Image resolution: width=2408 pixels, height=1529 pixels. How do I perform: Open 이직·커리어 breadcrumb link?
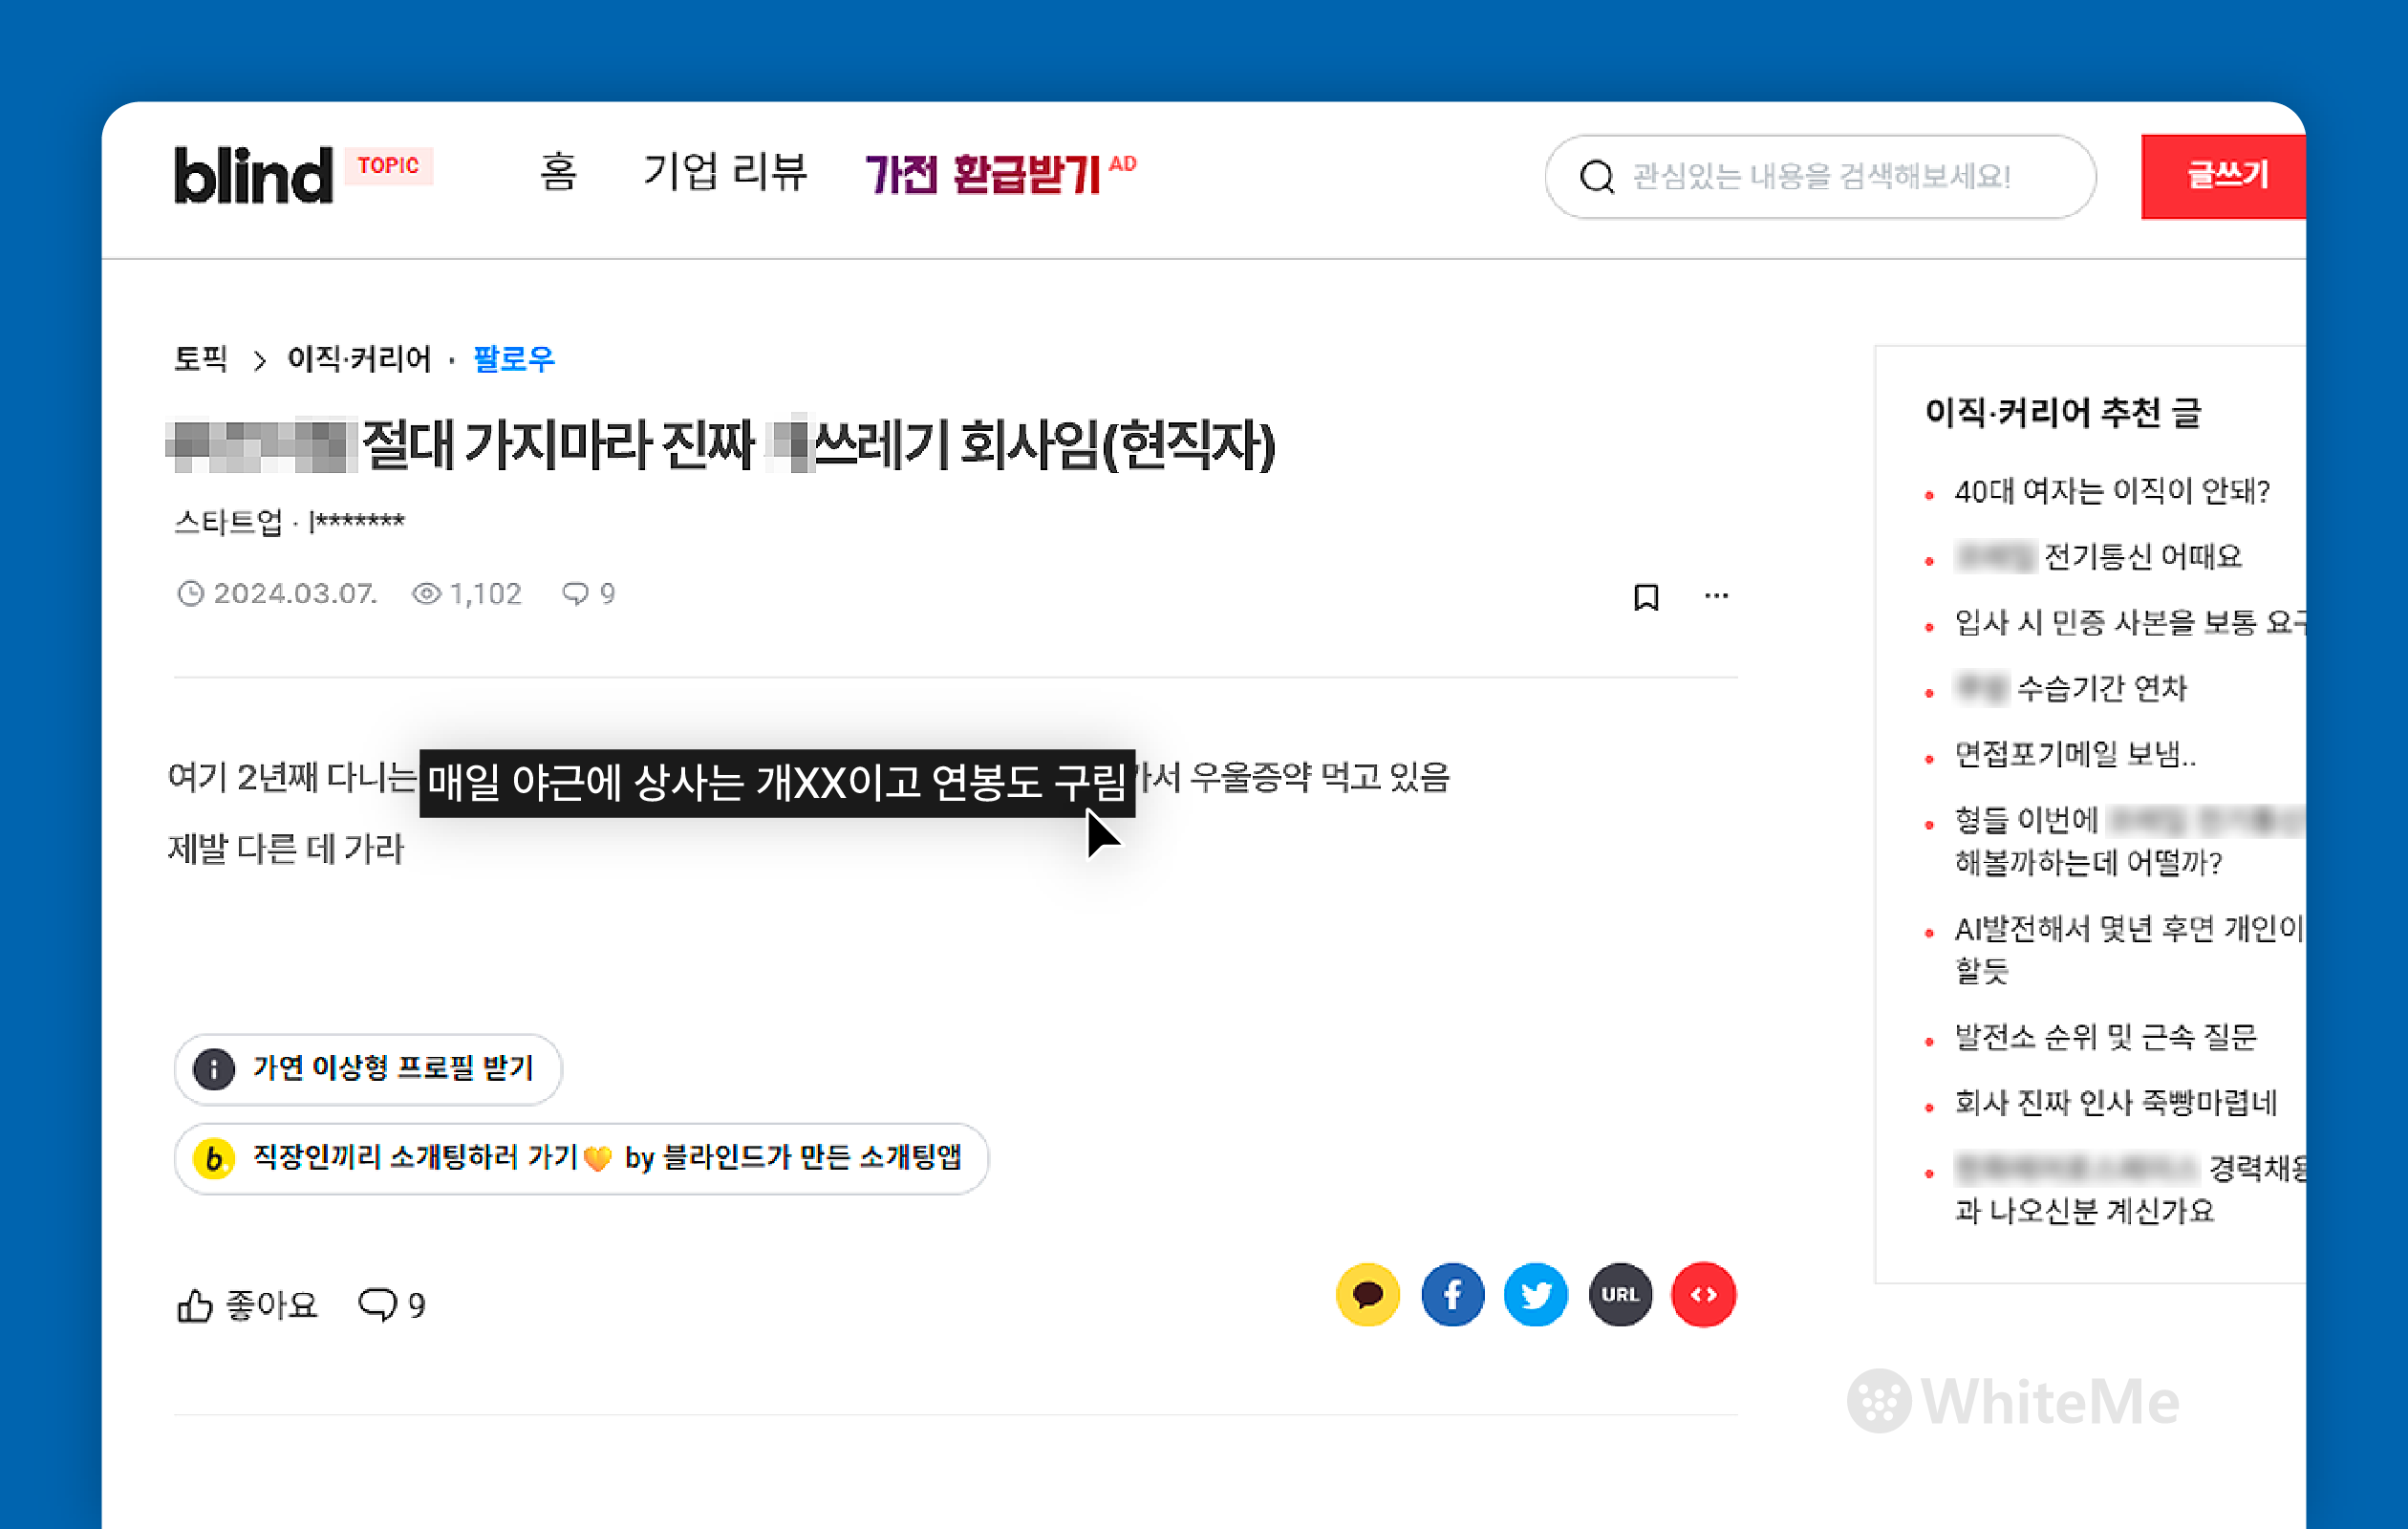click(358, 358)
